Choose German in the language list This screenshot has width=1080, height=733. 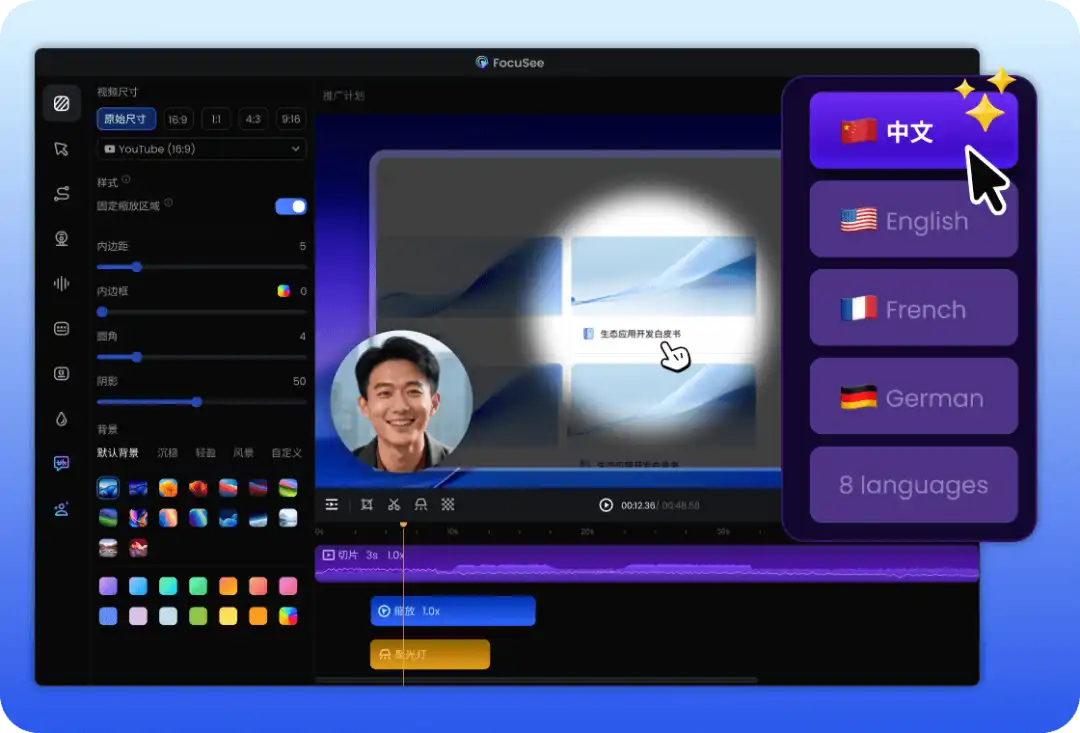point(913,397)
